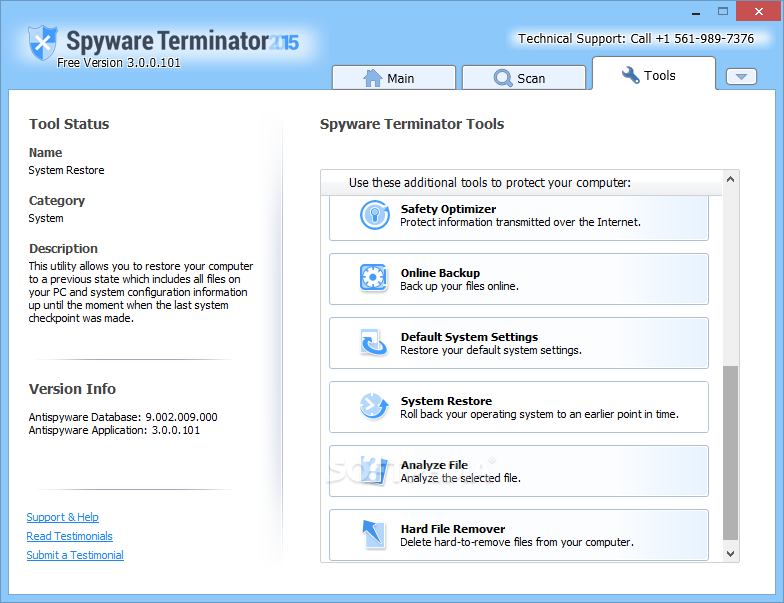
Task: Click the tools list scrollbar down arrow
Action: click(730, 554)
